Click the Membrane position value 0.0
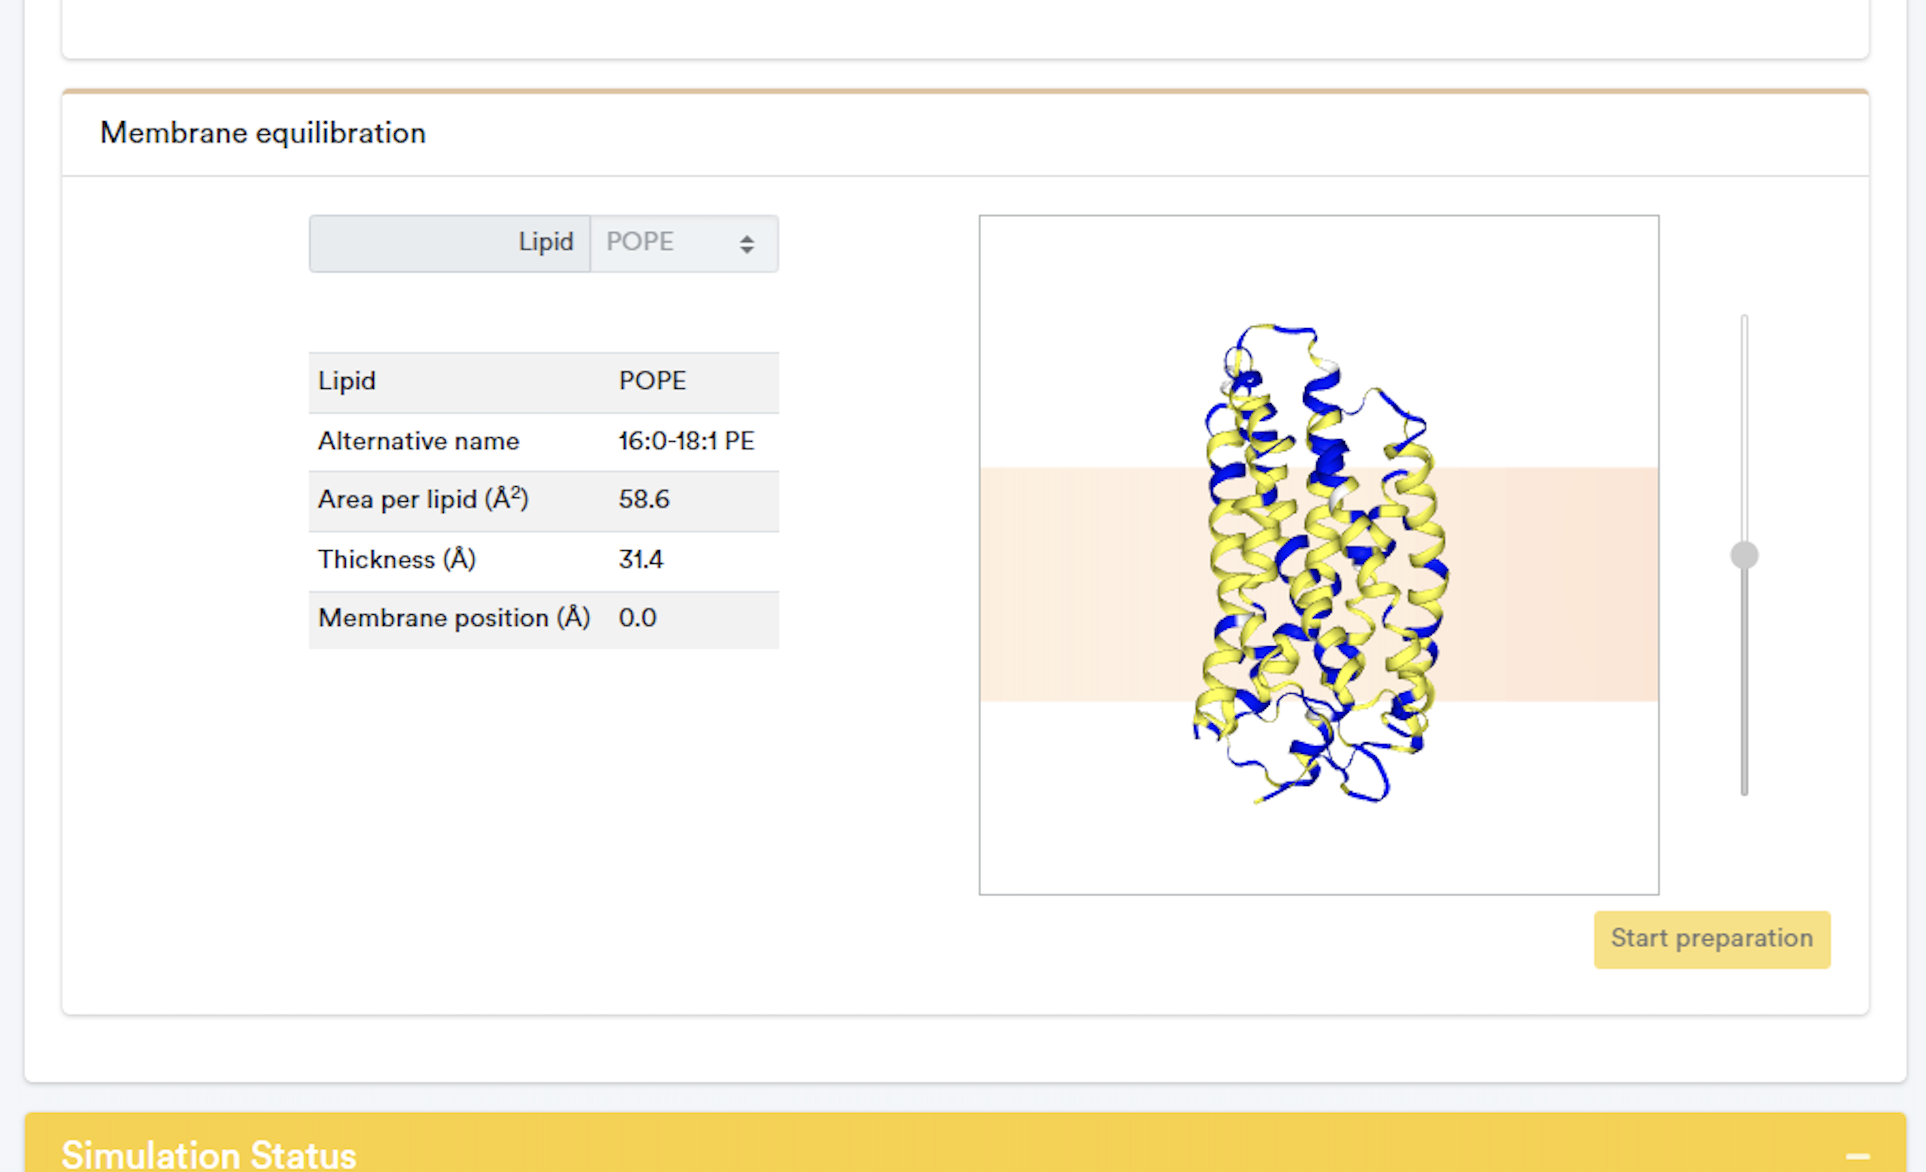Image resolution: width=1926 pixels, height=1172 pixels. (638, 618)
